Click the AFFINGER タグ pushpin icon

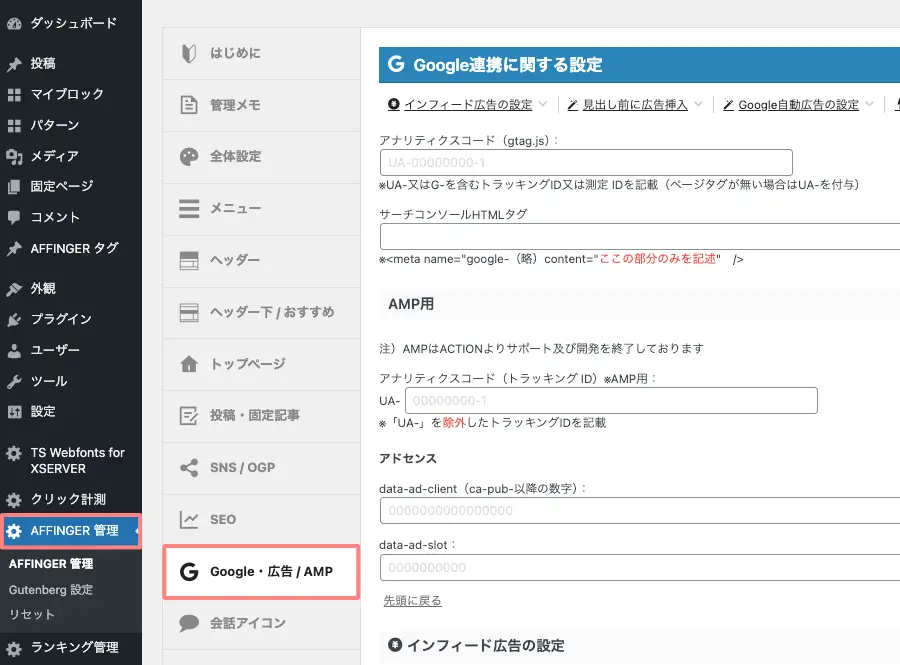coord(13,248)
